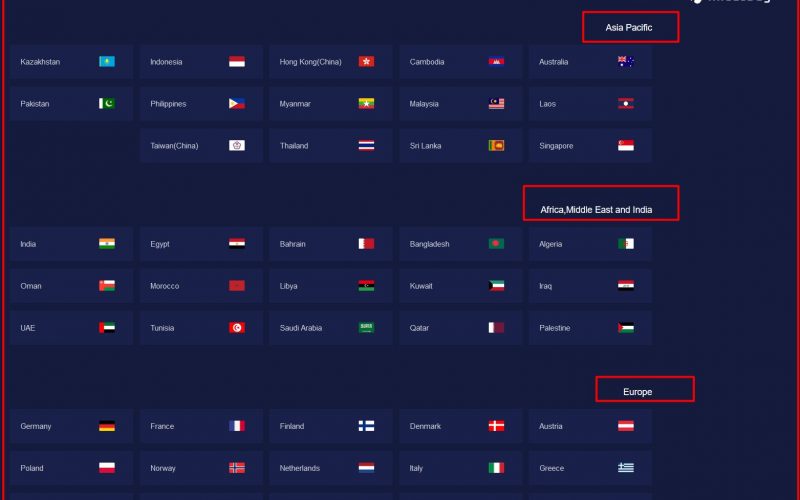
Task: Go to the Palestine country link
Action: 590,328
